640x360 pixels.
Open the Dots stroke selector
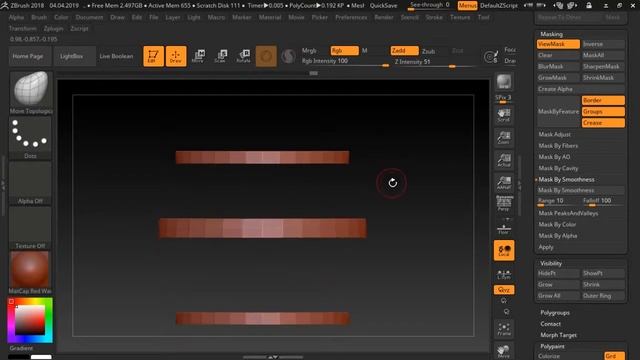click(31, 138)
